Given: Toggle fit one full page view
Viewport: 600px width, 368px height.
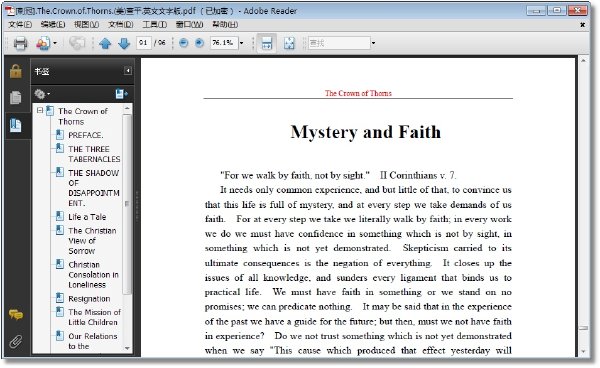Looking at the screenshot, I should 289,43.
